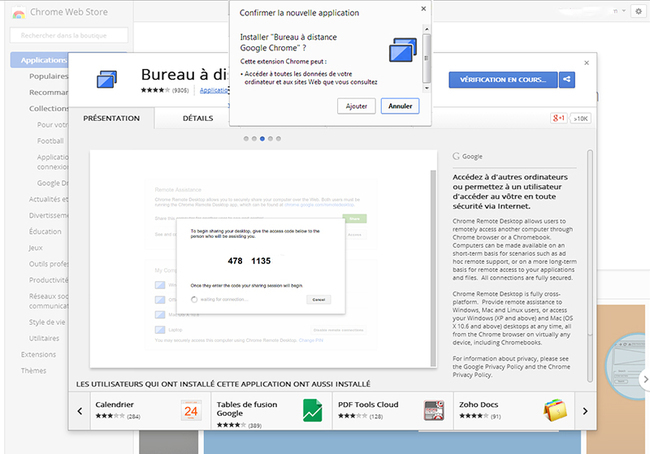Open Tables de fusion Google app
The image size is (650, 454).
click(x=272, y=410)
